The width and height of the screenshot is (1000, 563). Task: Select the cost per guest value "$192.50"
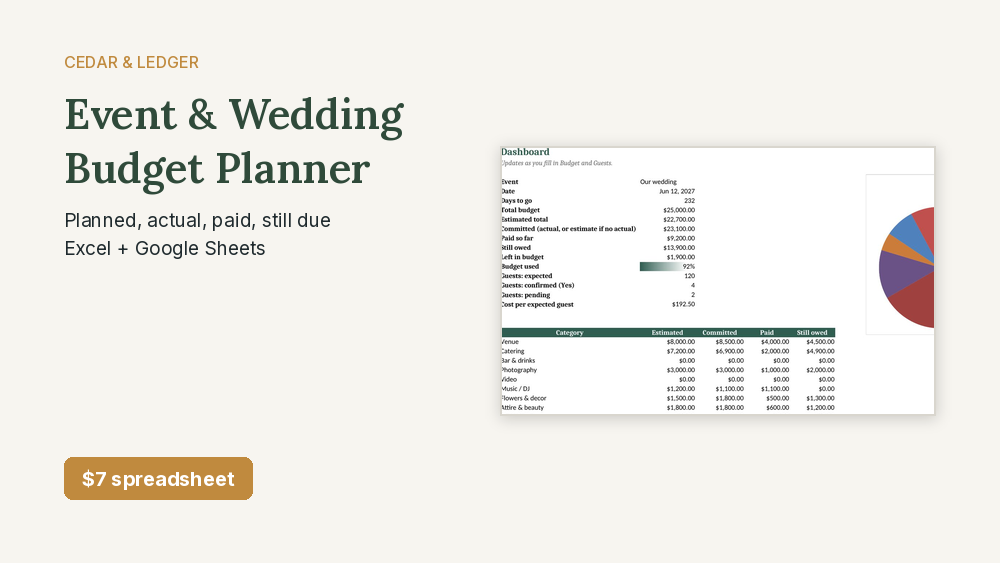pyautogui.click(x=683, y=305)
